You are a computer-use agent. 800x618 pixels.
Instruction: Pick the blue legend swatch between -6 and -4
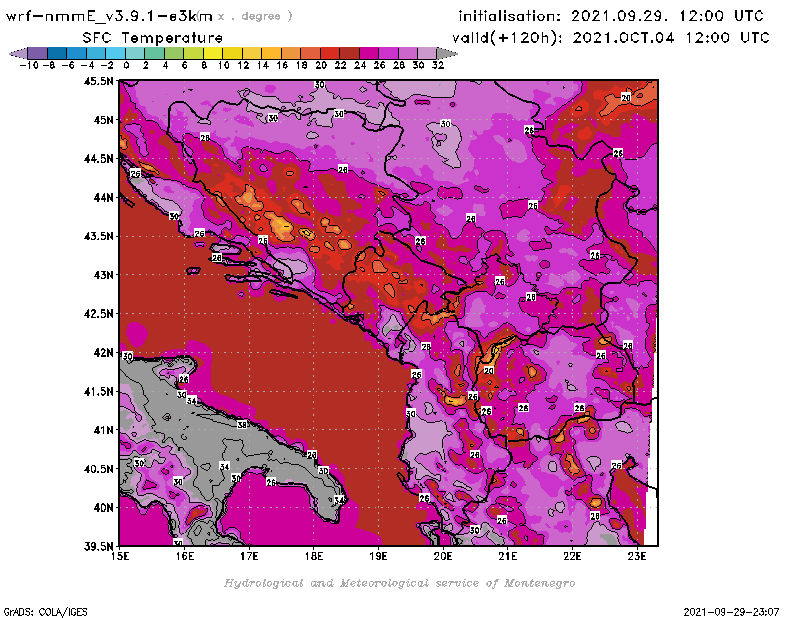(x=77, y=54)
